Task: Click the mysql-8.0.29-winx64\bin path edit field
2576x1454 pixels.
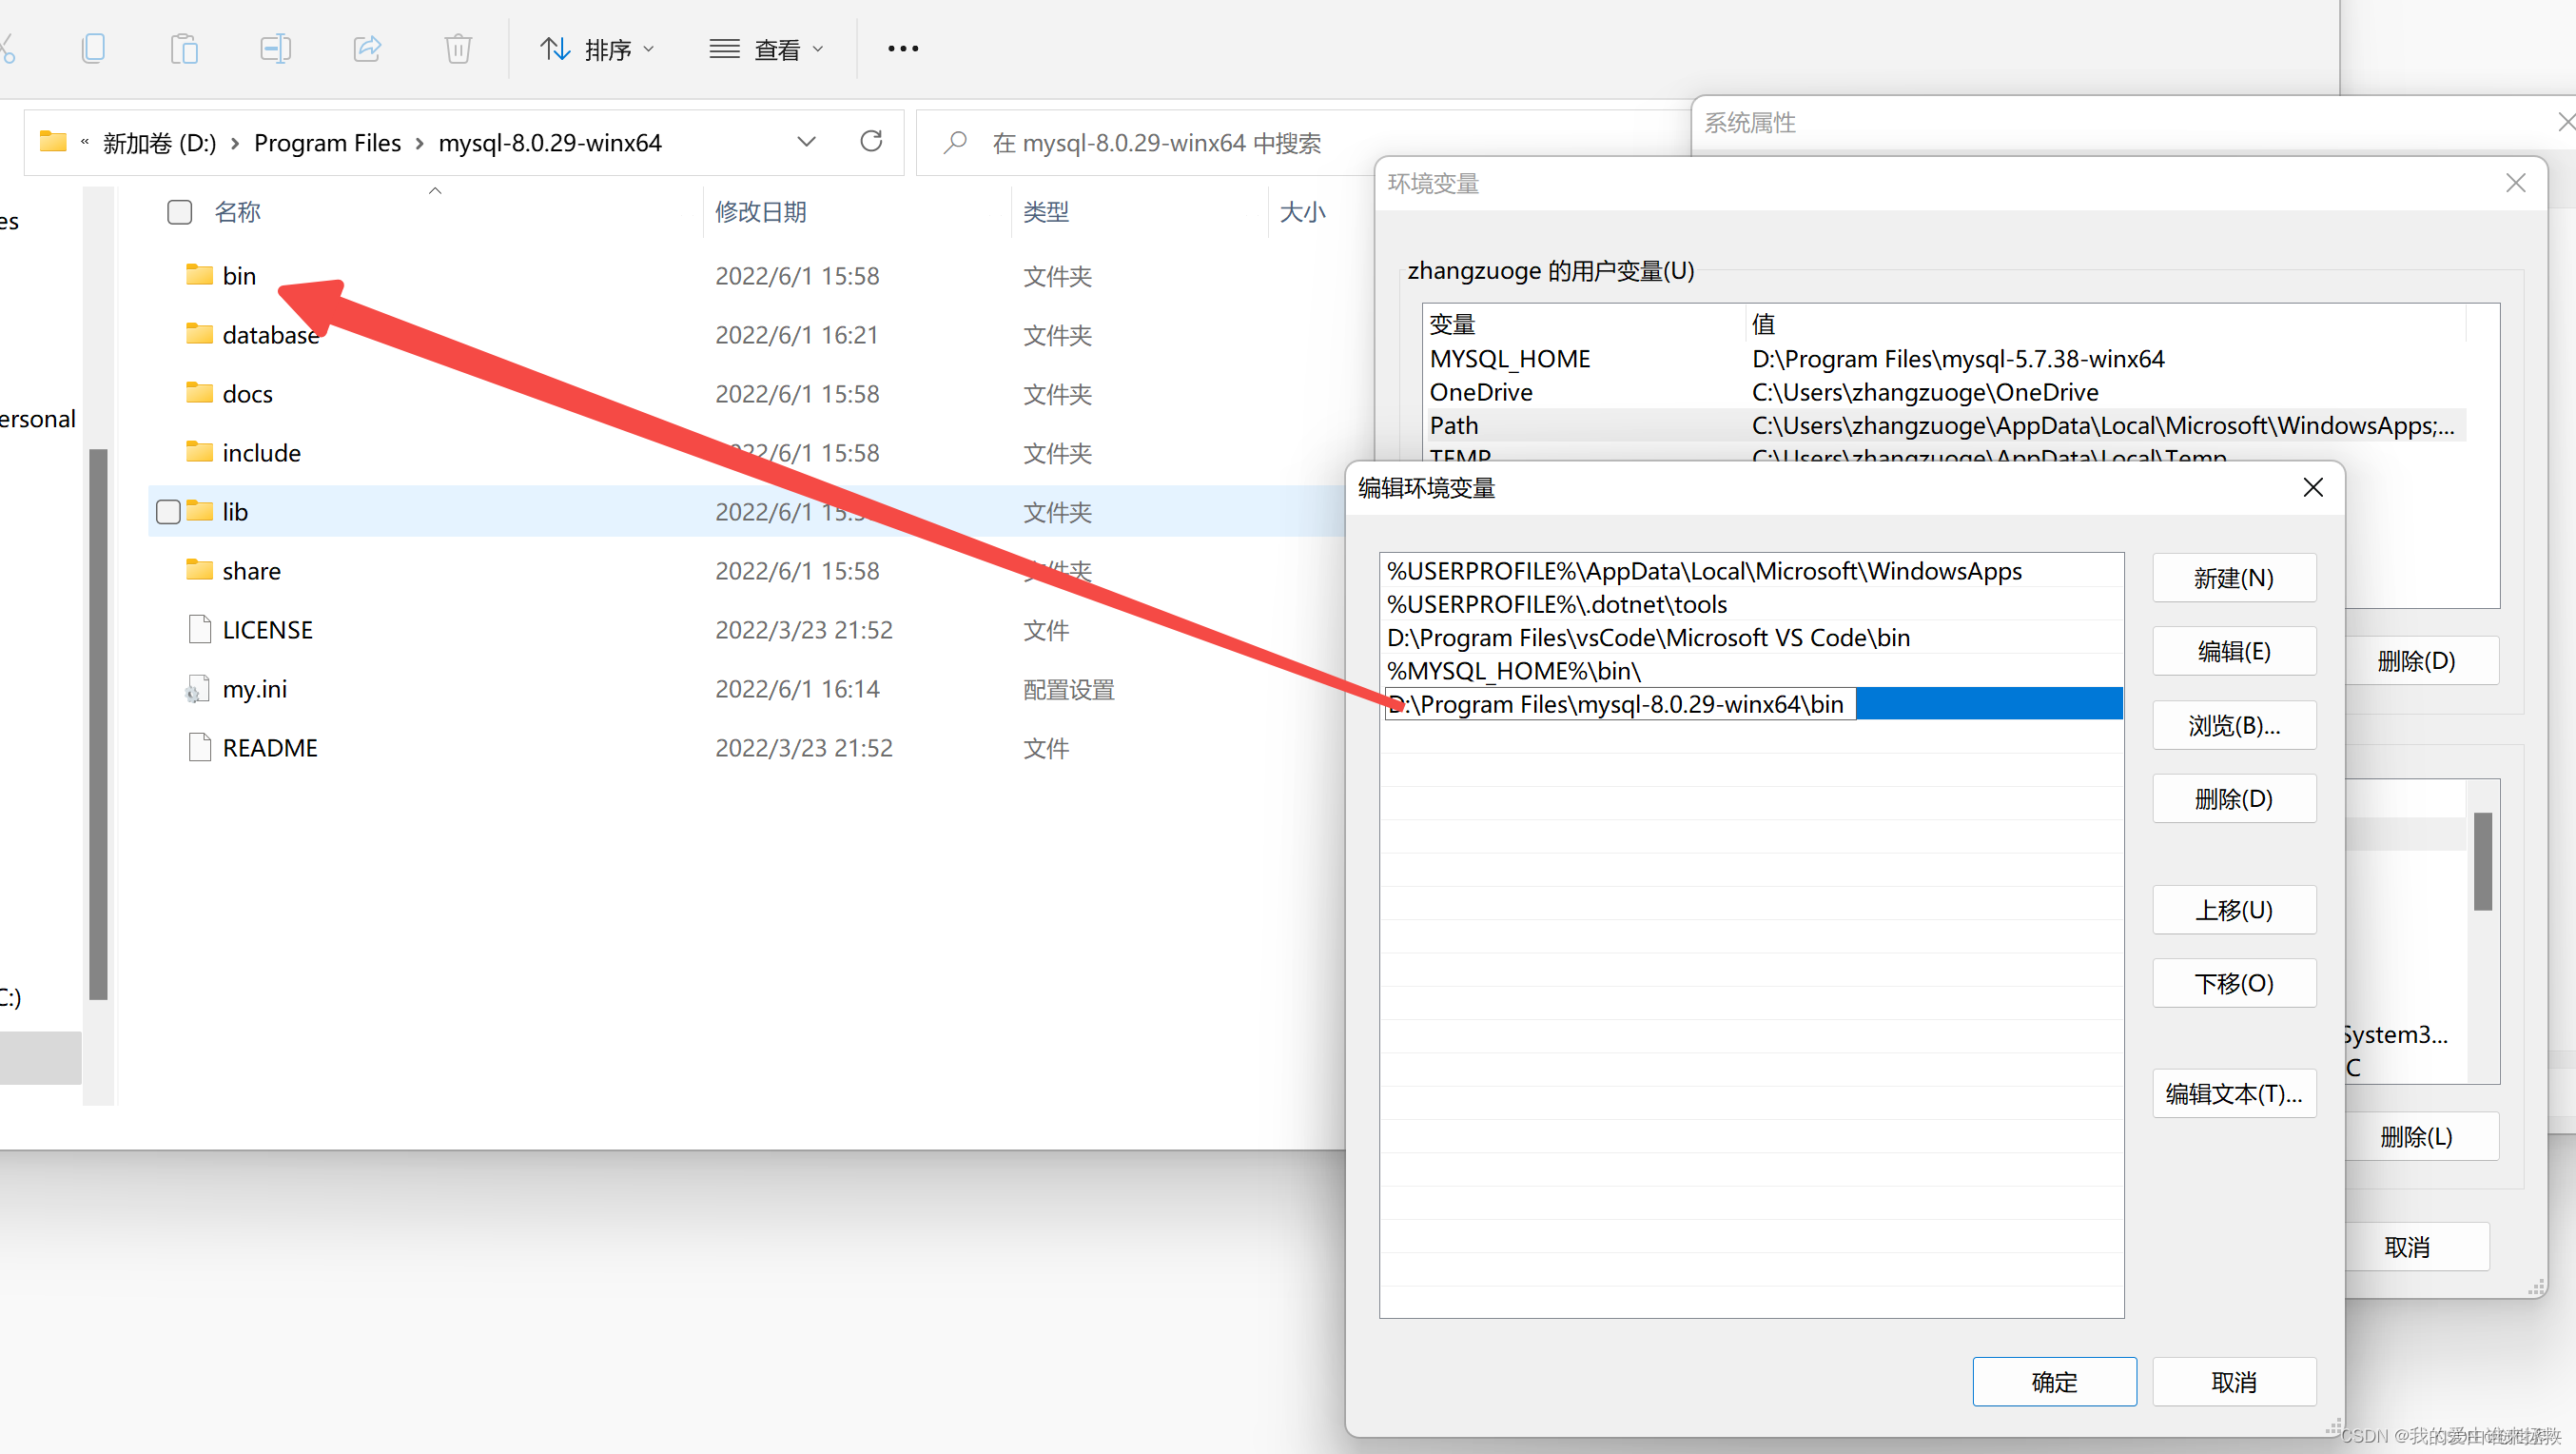Action: (x=1620, y=704)
